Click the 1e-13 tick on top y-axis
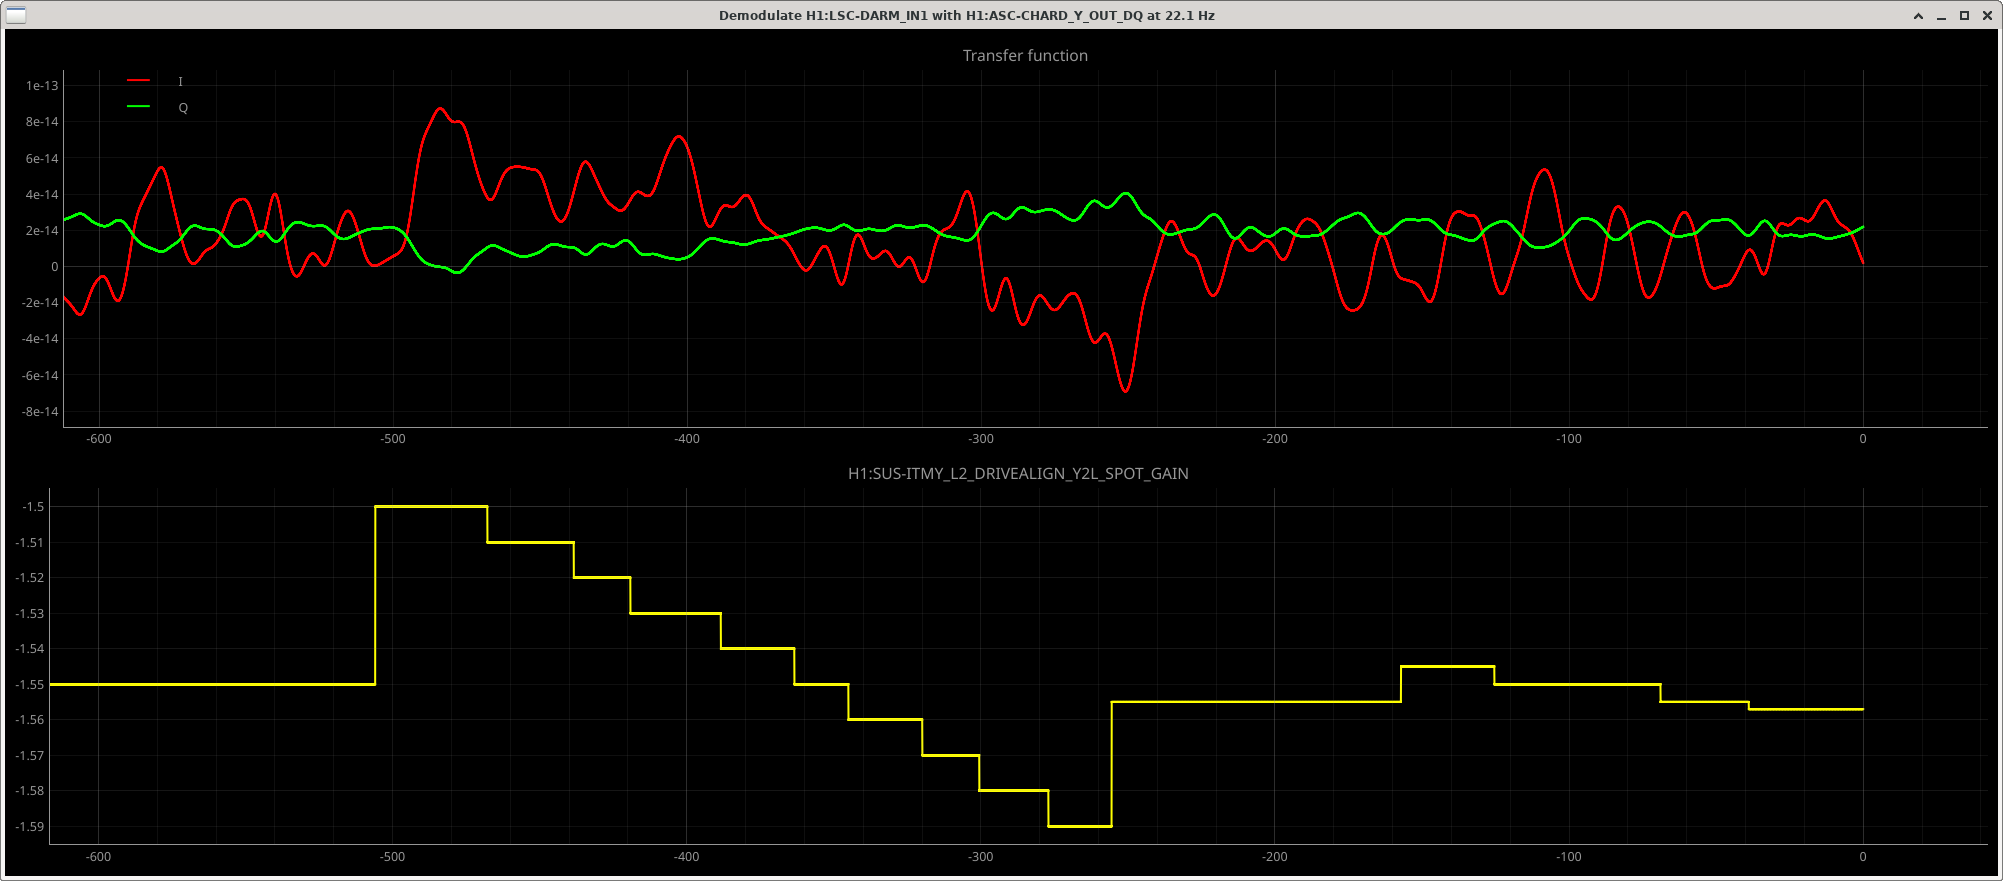Image resolution: width=2003 pixels, height=881 pixels. (x=42, y=86)
